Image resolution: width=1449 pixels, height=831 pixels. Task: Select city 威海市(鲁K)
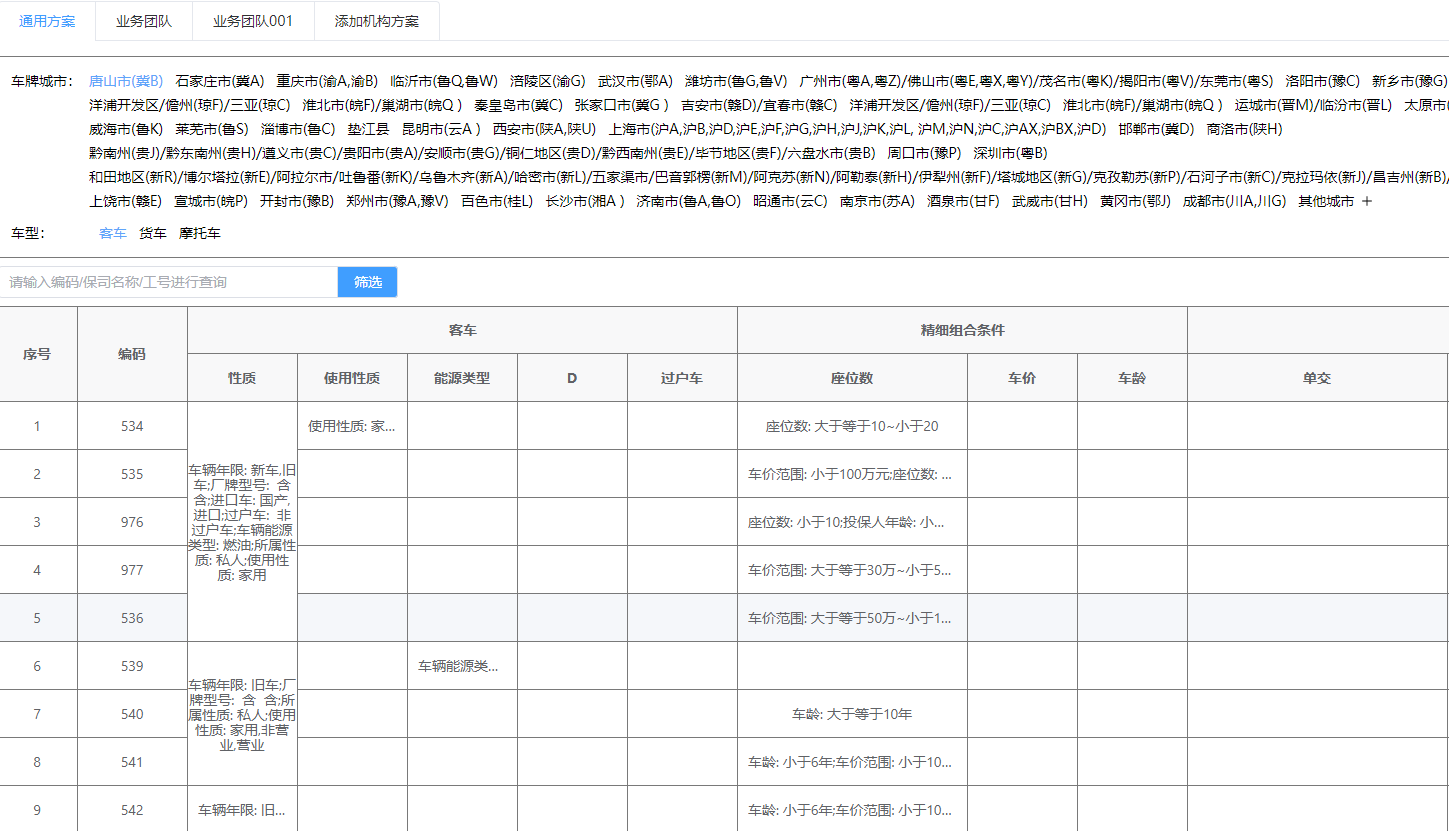coord(126,129)
